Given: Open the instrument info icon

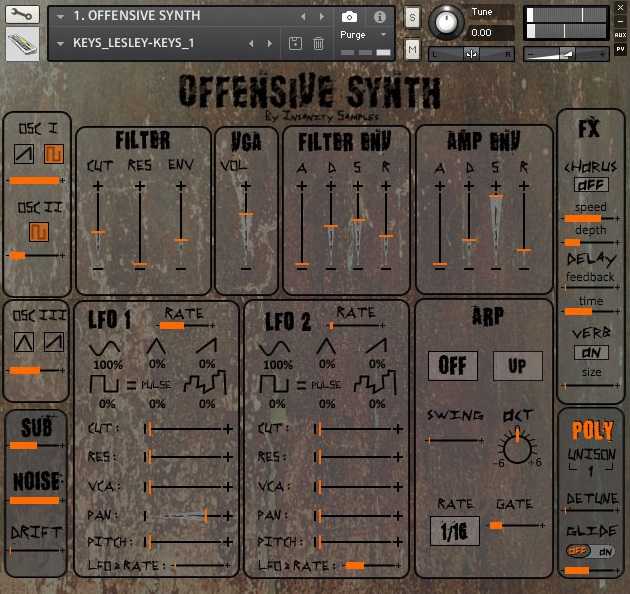Looking at the screenshot, I should coord(380,17).
